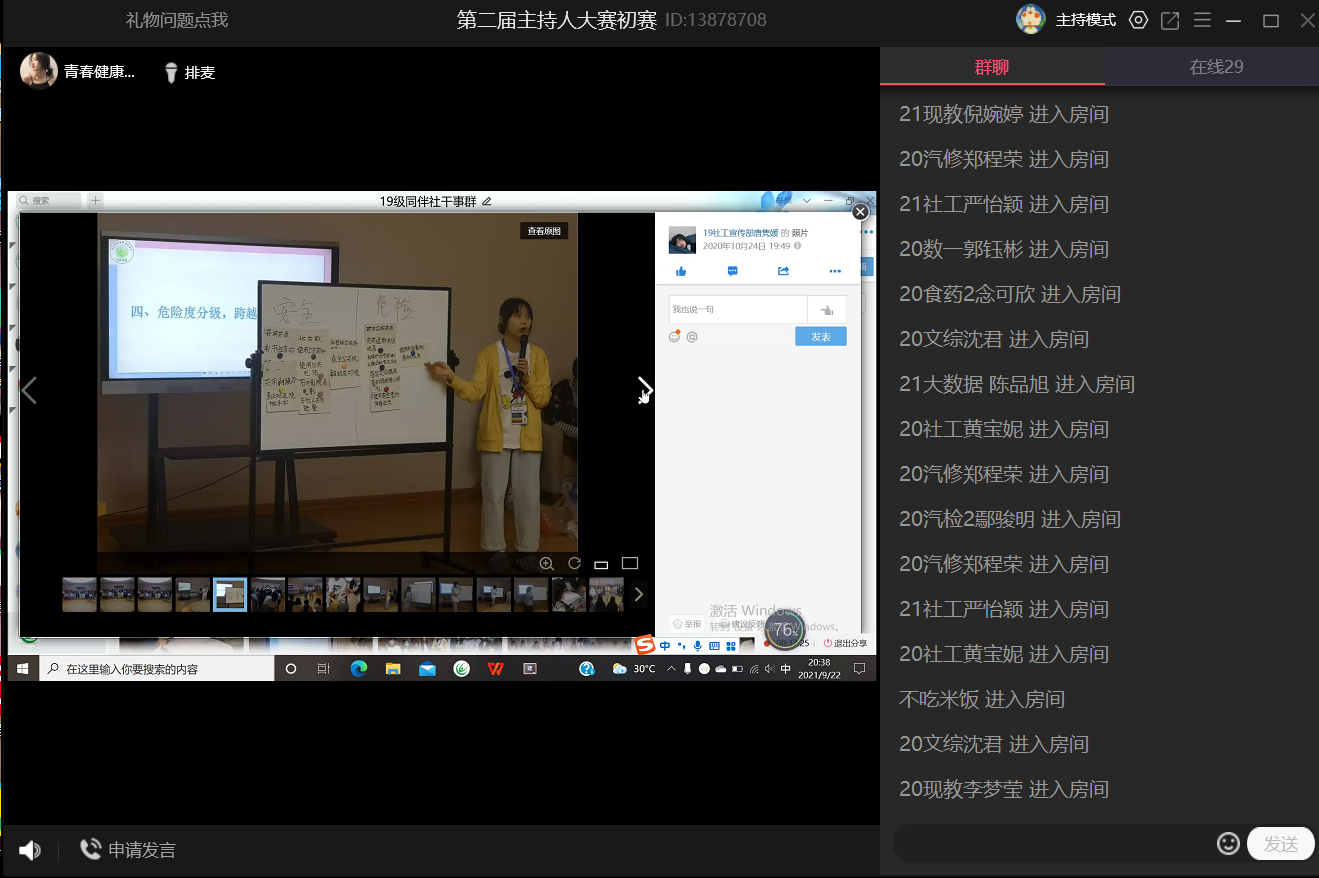
Task: Click the 青春健康 host avatar
Action: pos(39,71)
